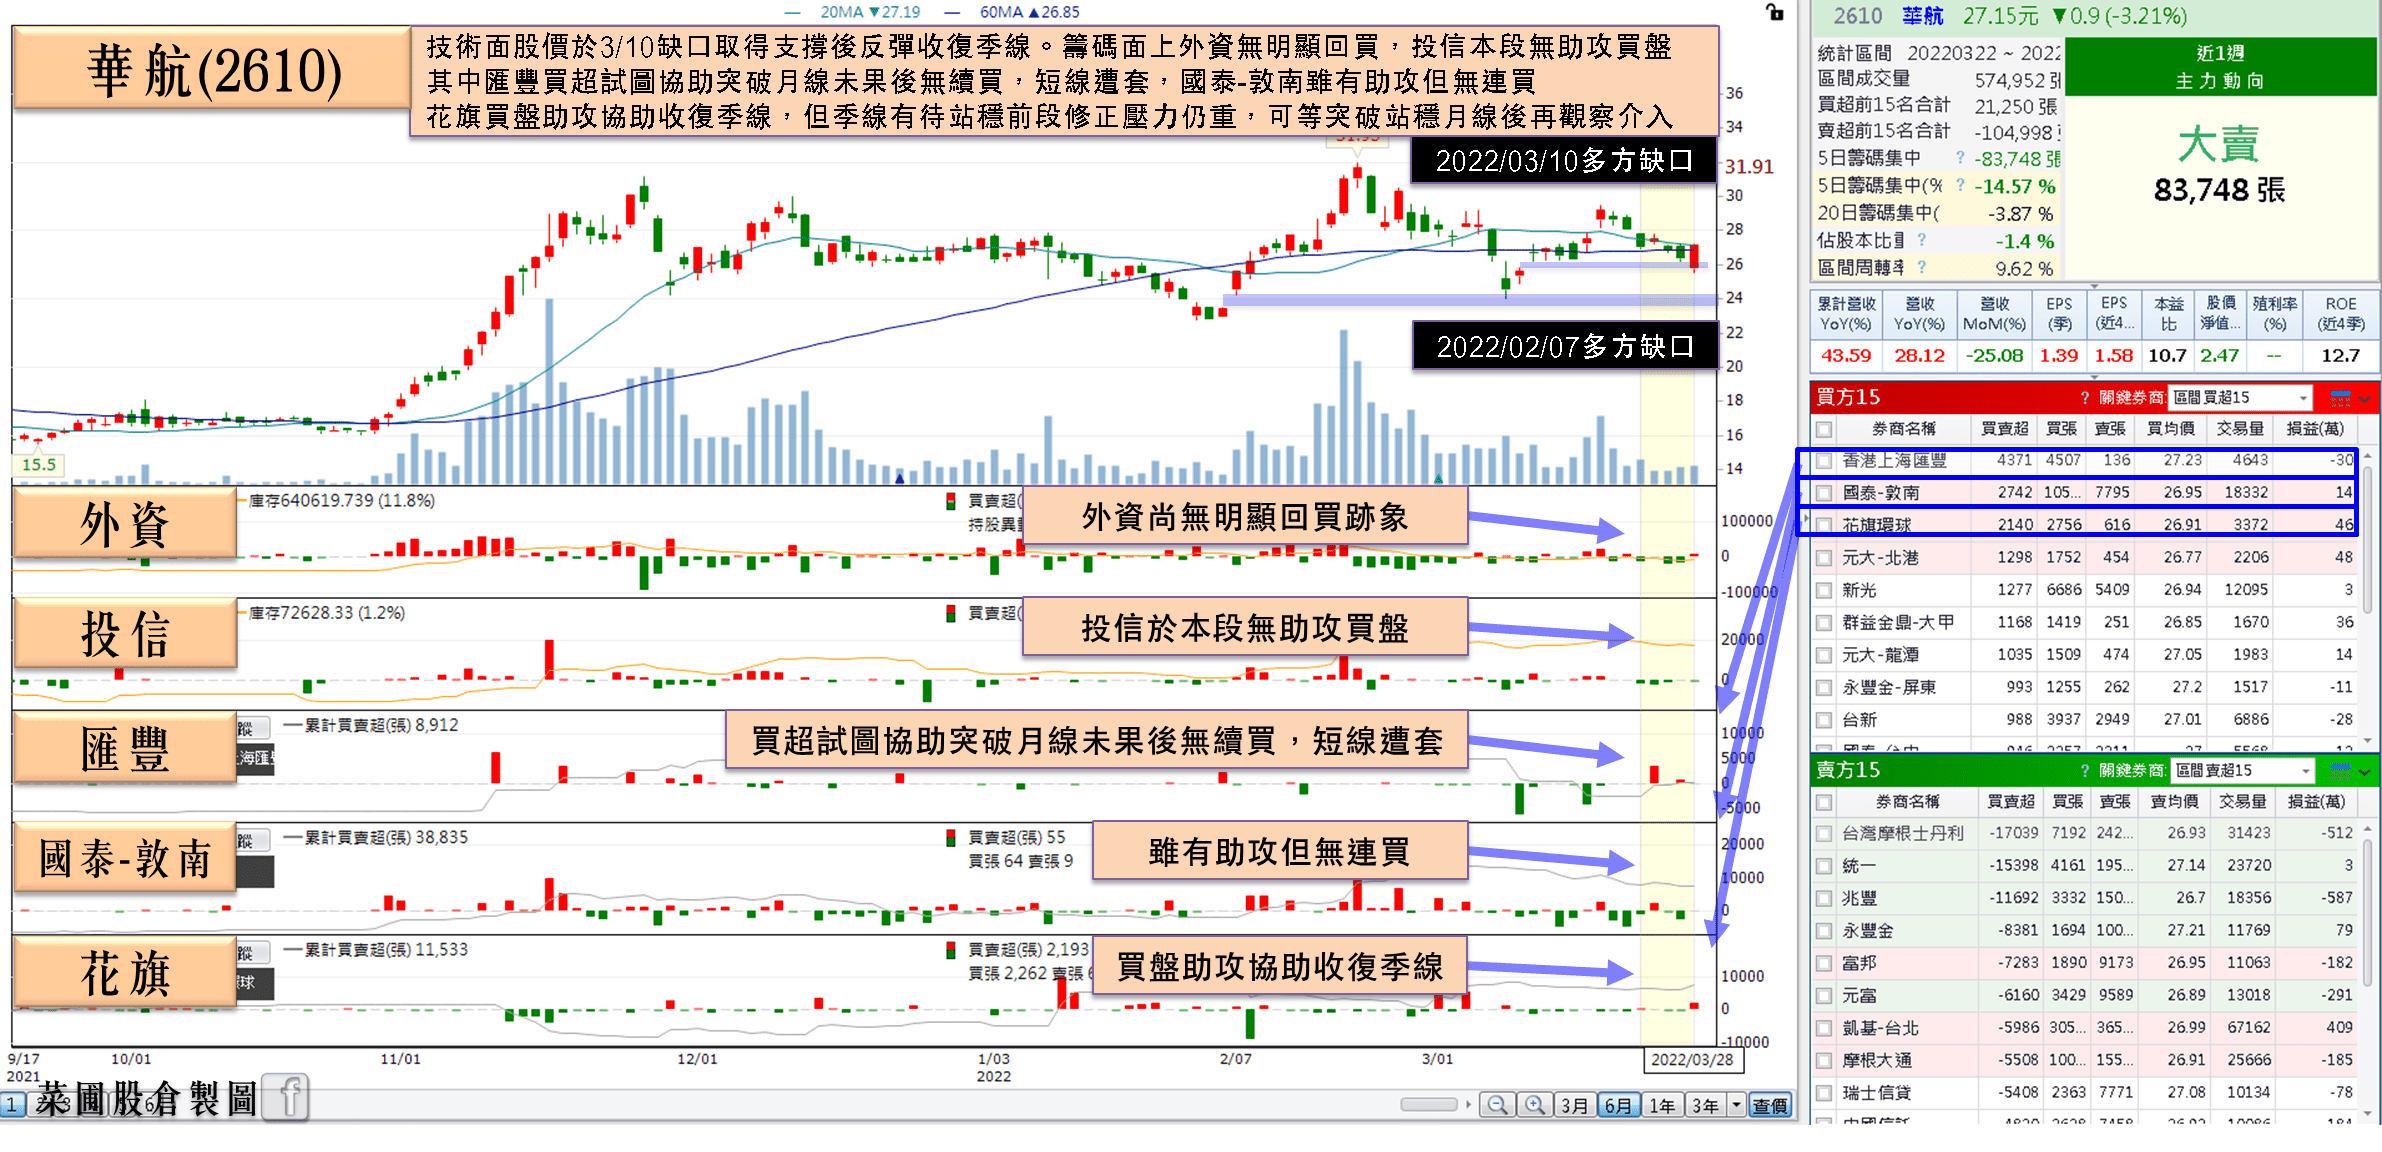Viewport: 2382px width, 1152px height.
Task: Click the 元富 seller row
Action: 2085,996
